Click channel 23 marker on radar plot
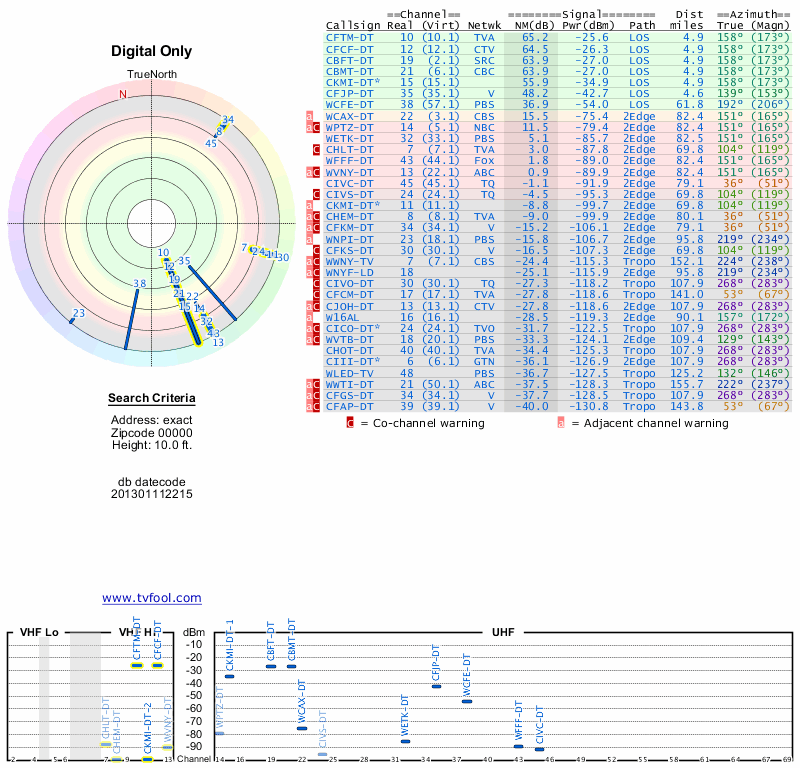The height and width of the screenshot is (768, 800). point(72,321)
